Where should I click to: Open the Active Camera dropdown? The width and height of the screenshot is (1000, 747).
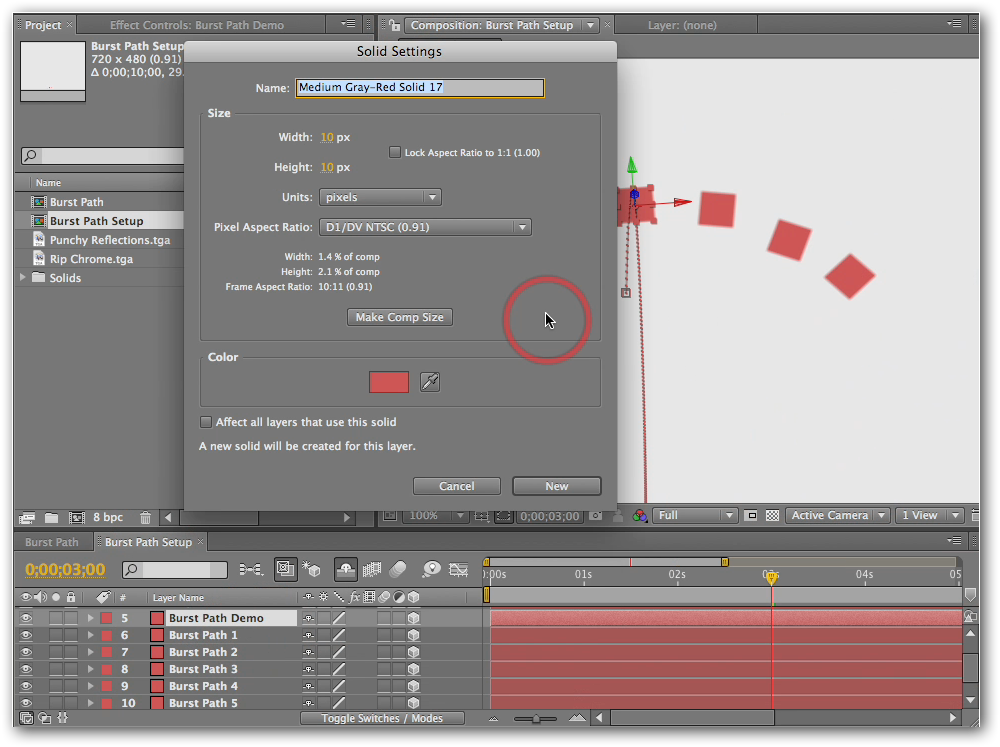837,515
